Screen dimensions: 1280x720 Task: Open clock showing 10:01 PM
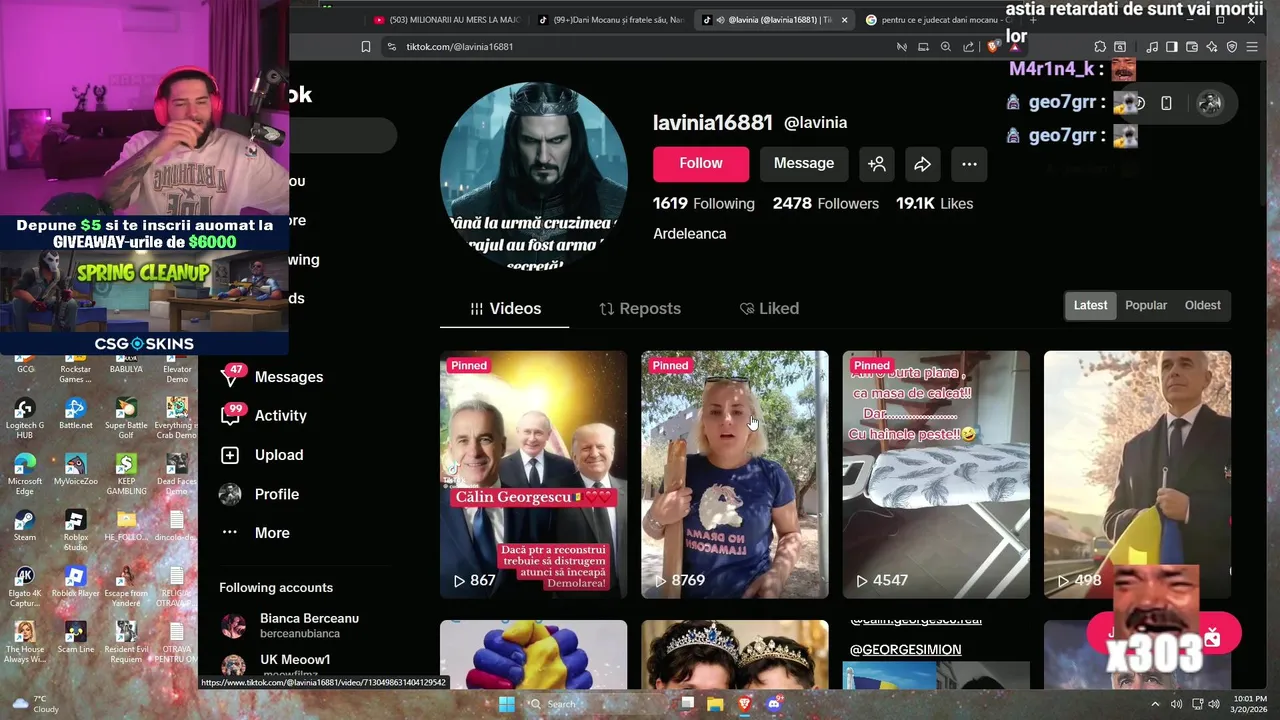[1250, 704]
